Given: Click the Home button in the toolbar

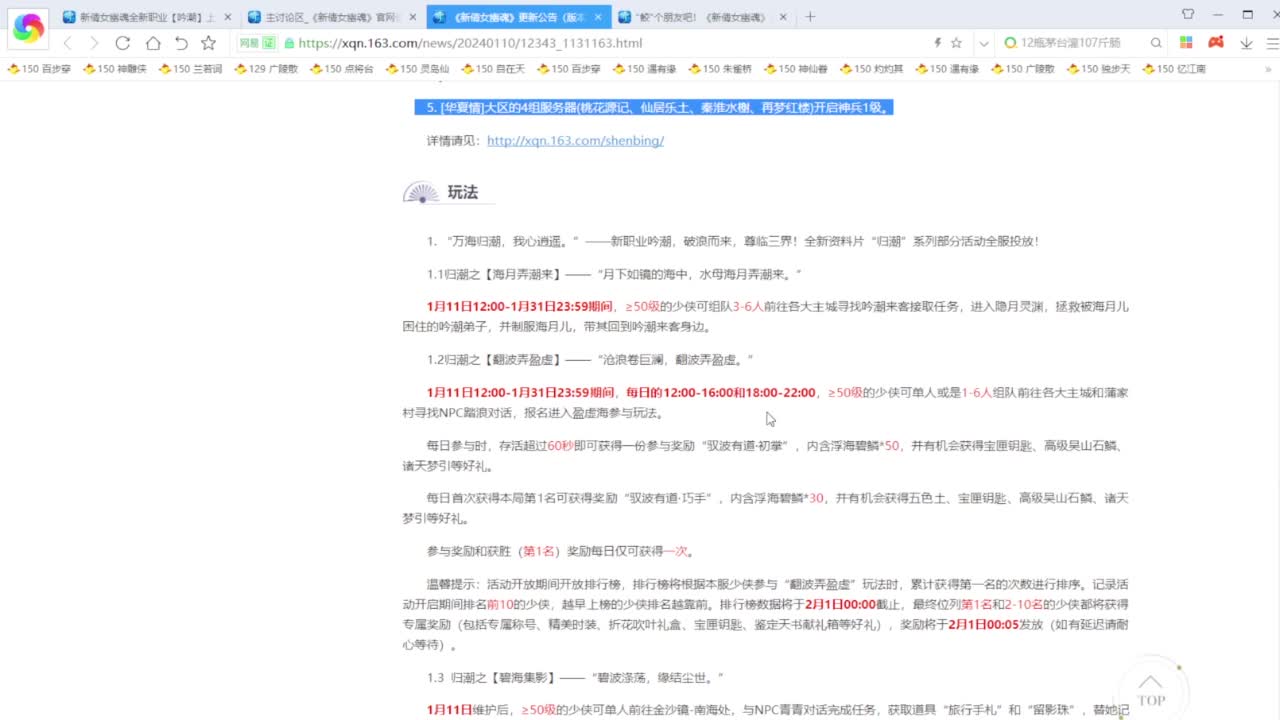Looking at the screenshot, I should tap(152, 44).
